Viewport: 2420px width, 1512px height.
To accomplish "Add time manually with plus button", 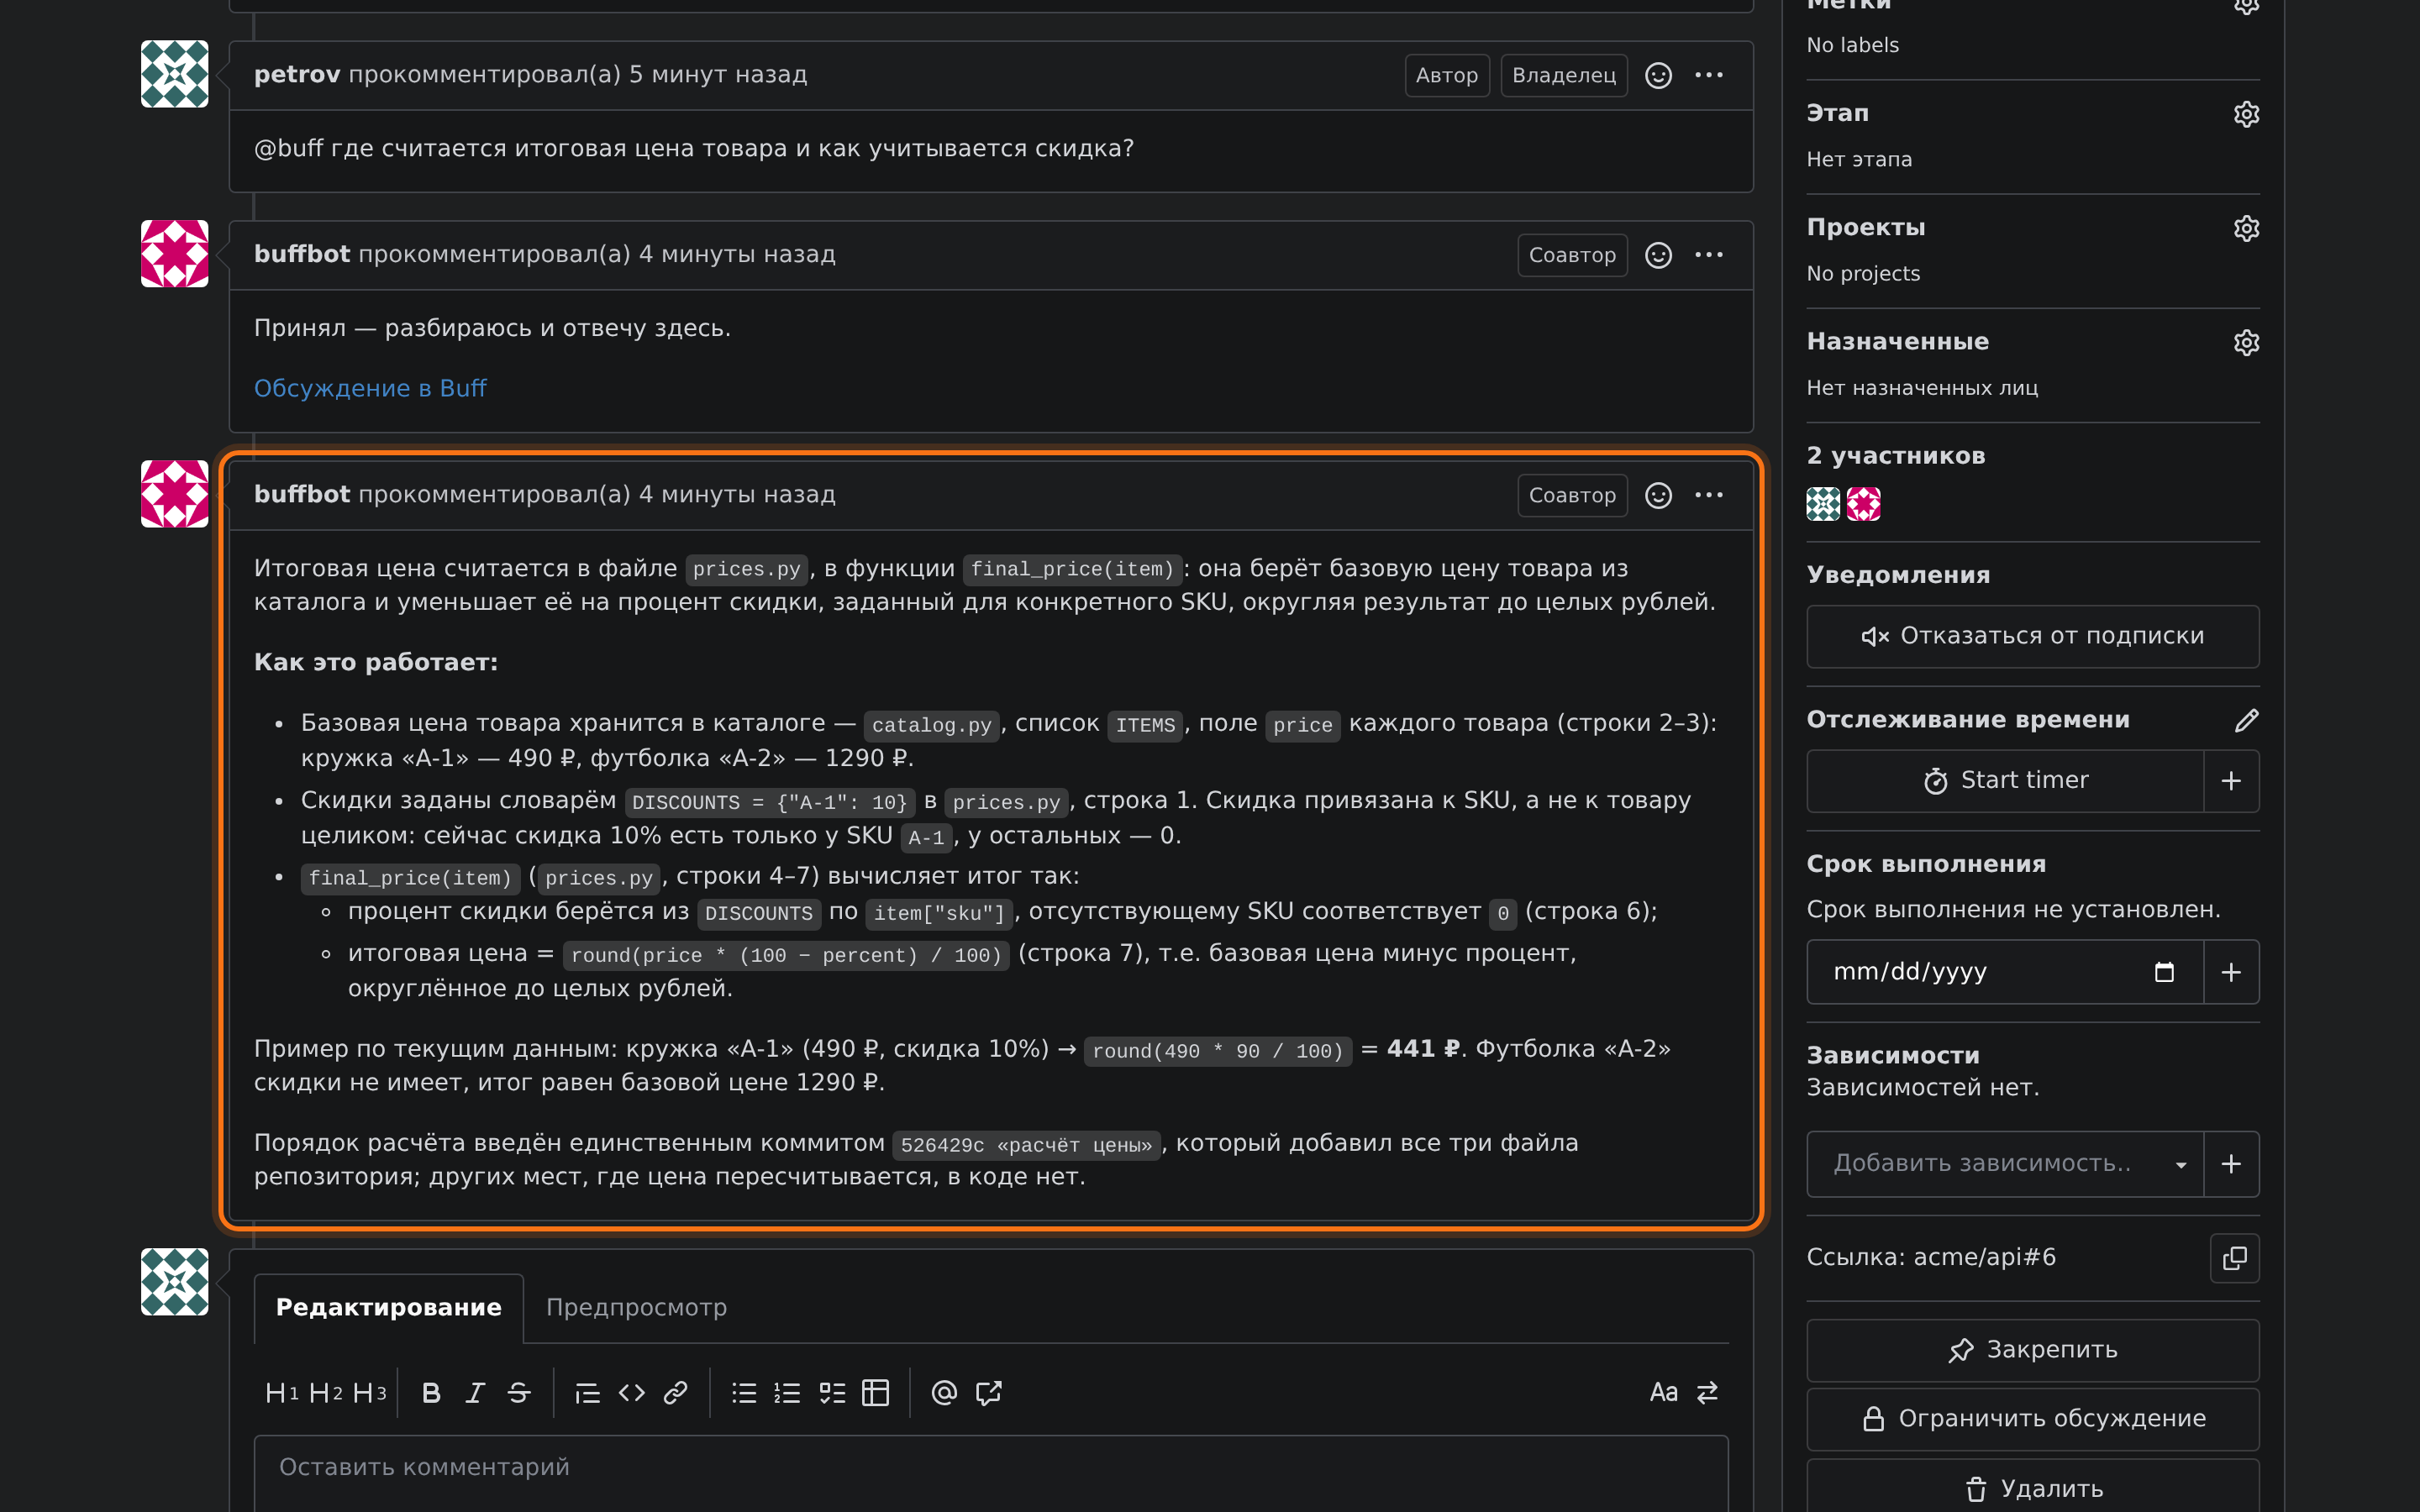I will [2231, 780].
